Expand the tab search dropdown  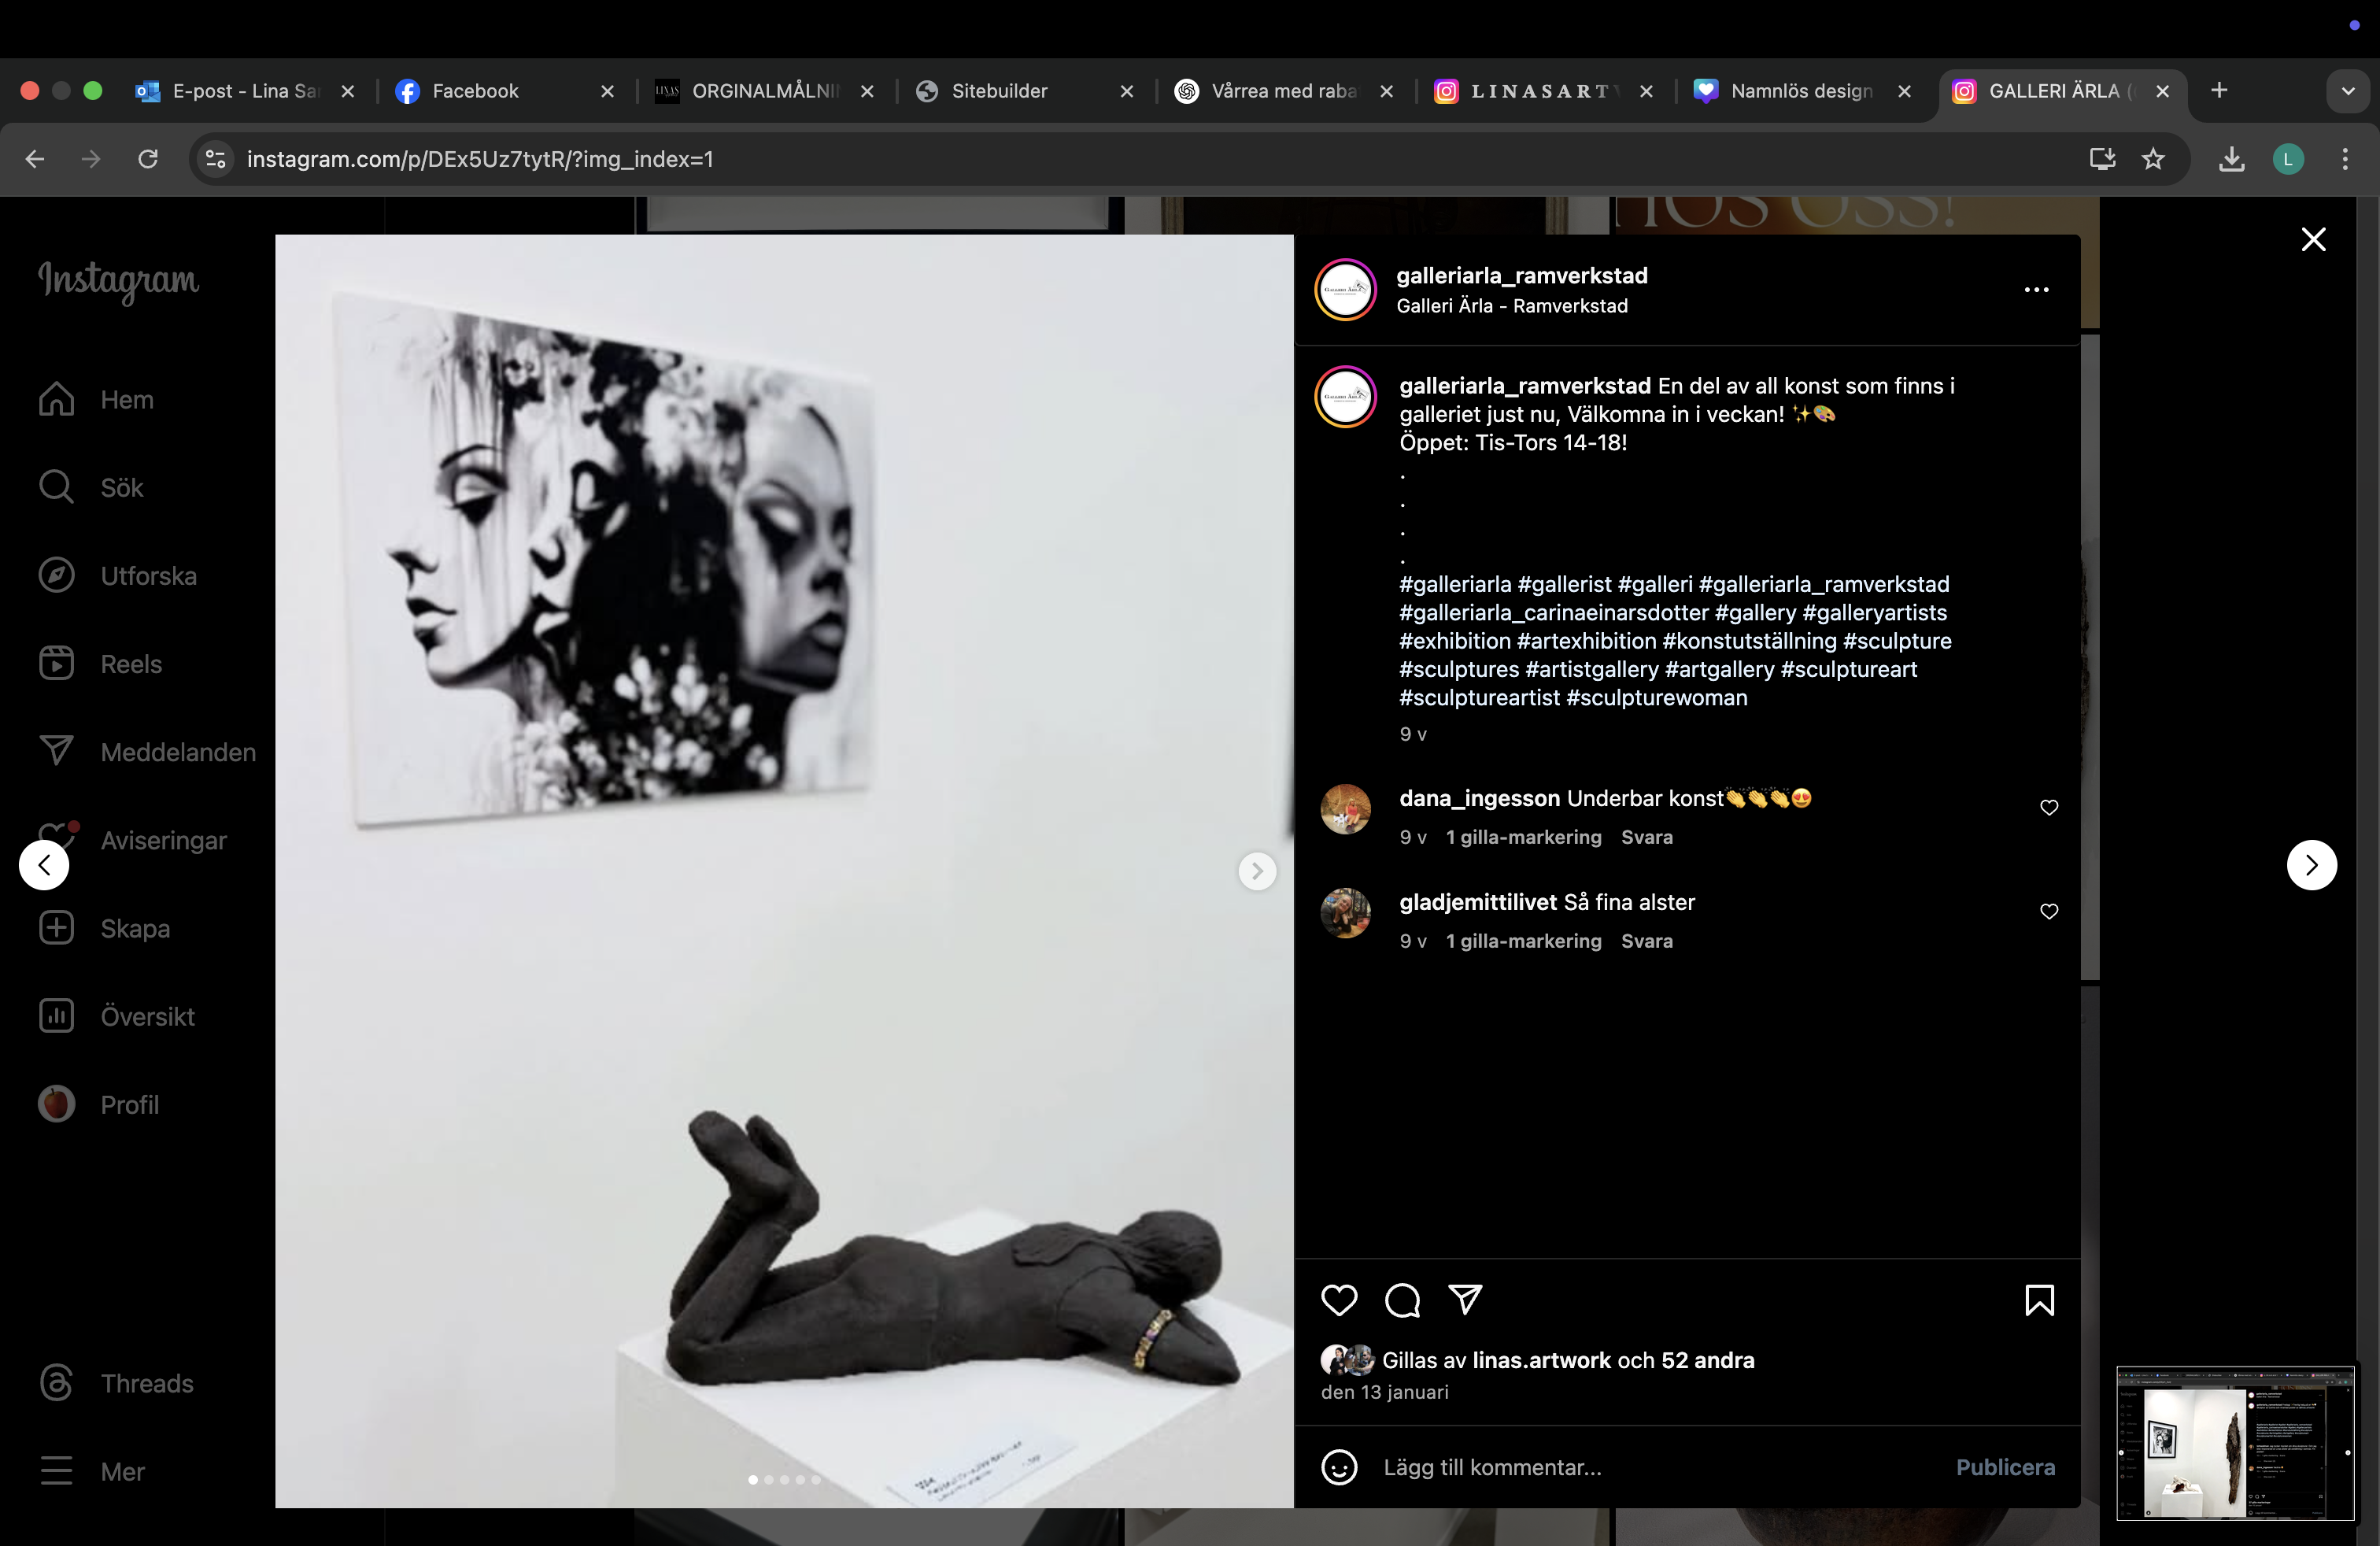coord(2347,91)
